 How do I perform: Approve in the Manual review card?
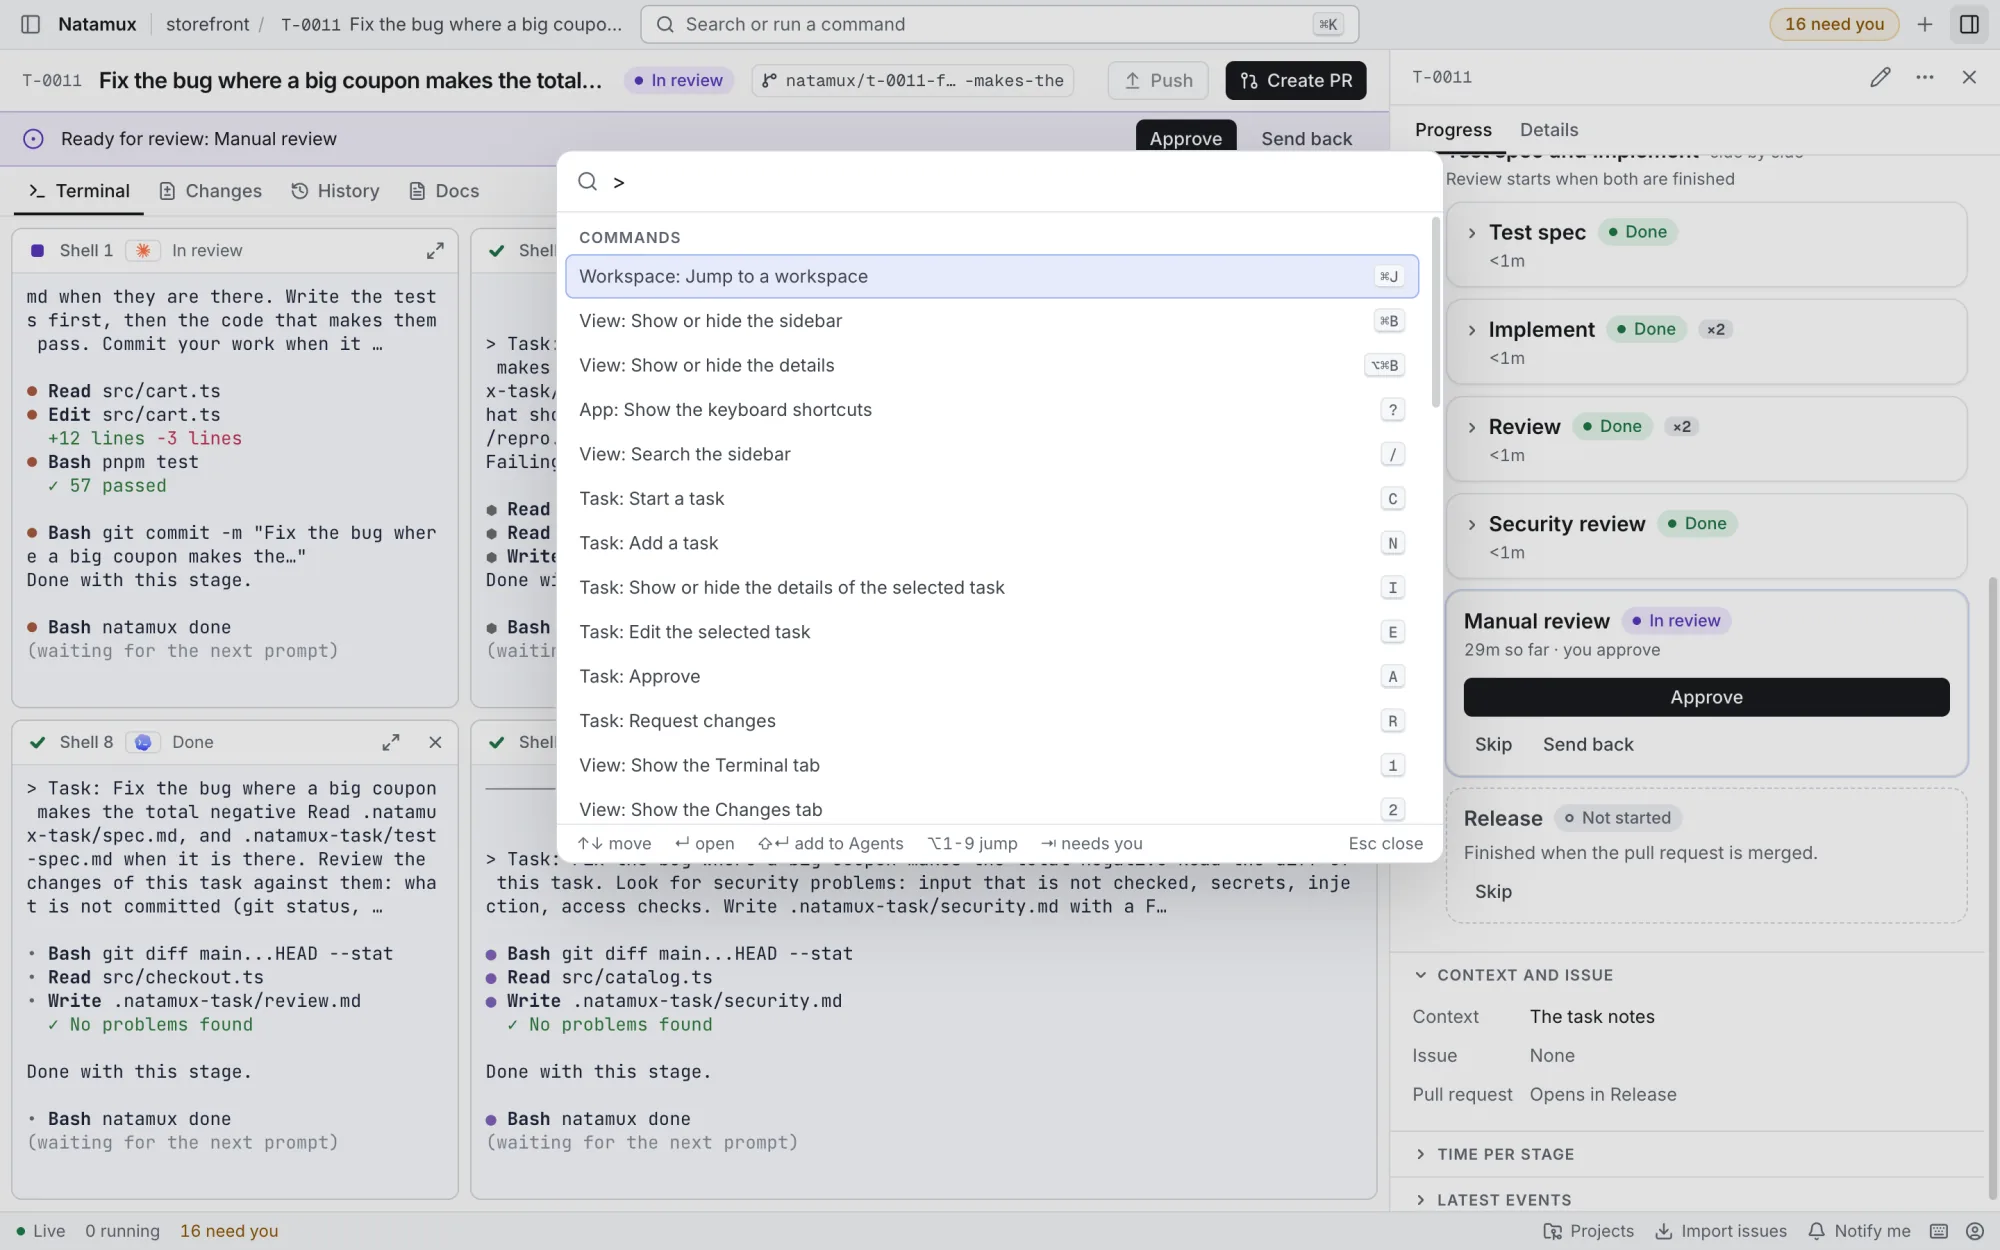[1706, 697]
